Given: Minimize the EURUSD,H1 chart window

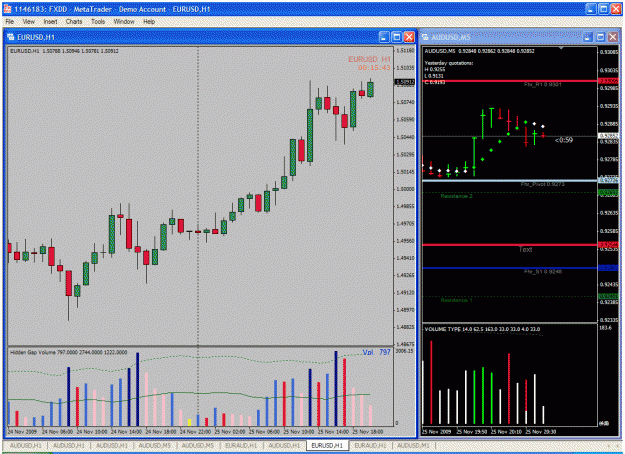Looking at the screenshot, I should coord(384,37).
